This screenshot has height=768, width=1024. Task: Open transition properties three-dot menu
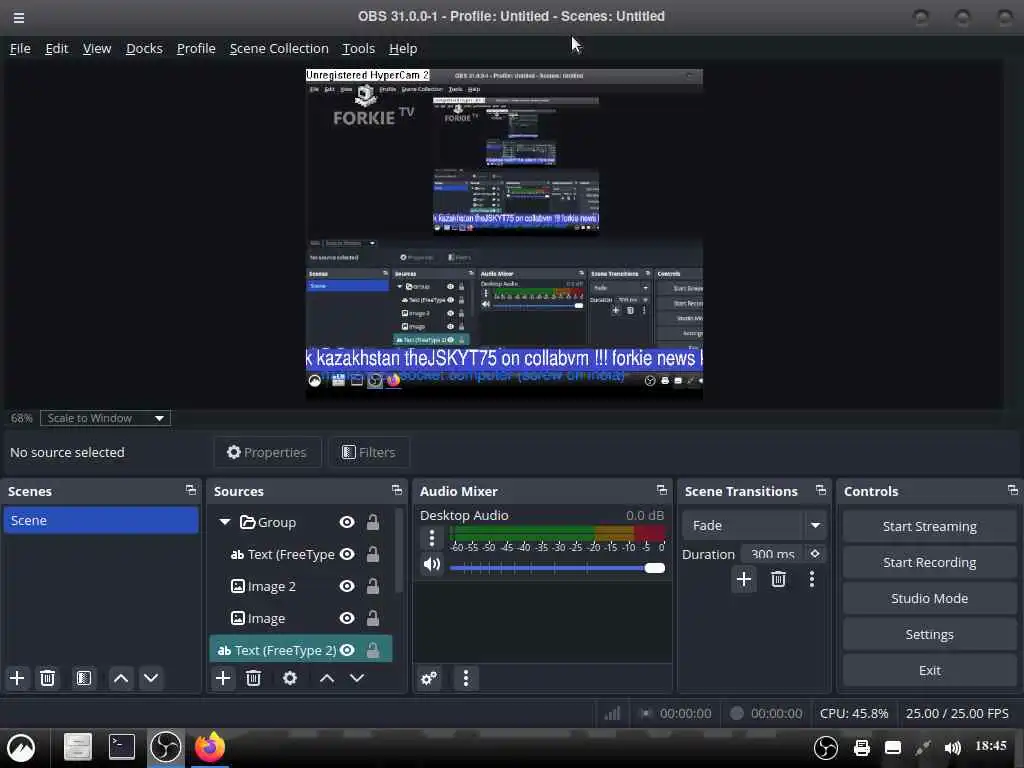812,579
